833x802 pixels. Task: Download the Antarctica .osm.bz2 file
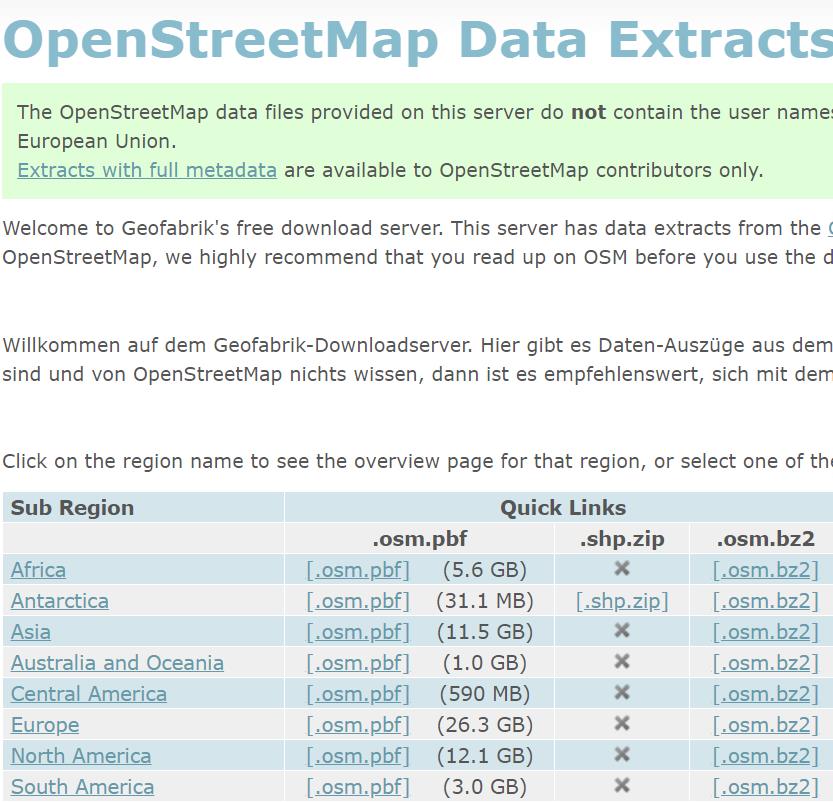[x=766, y=601]
